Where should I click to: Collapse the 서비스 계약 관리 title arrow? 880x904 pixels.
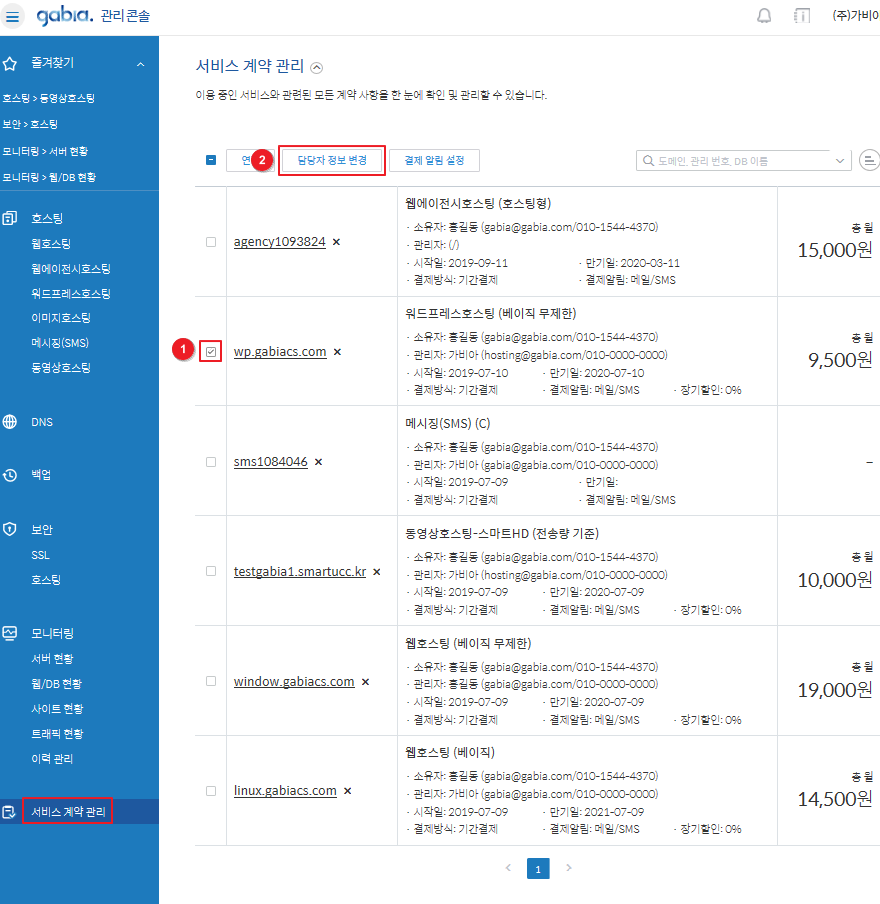pyautogui.click(x=317, y=68)
